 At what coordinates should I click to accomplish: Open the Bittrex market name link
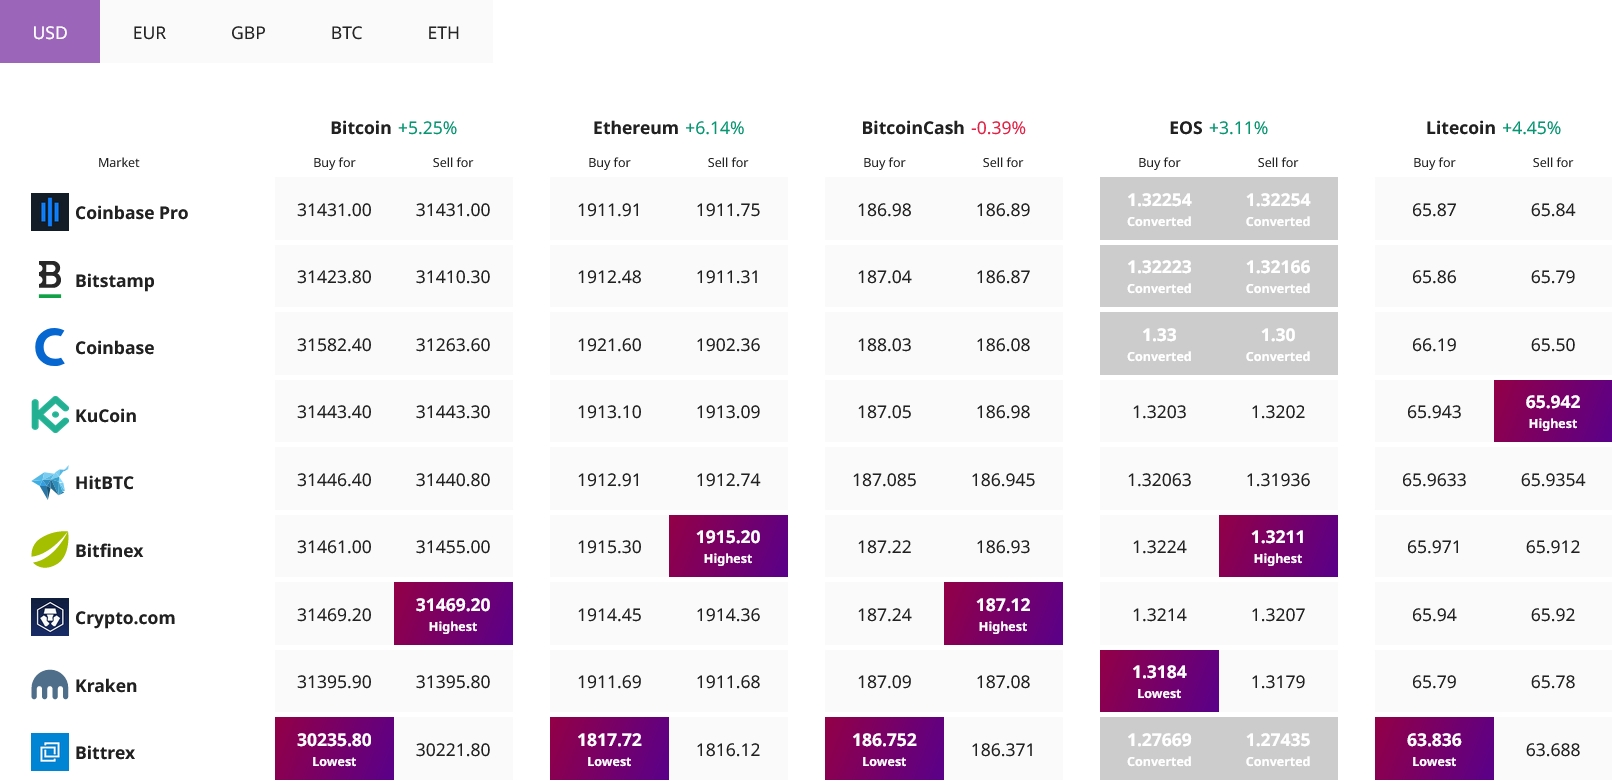click(x=105, y=752)
